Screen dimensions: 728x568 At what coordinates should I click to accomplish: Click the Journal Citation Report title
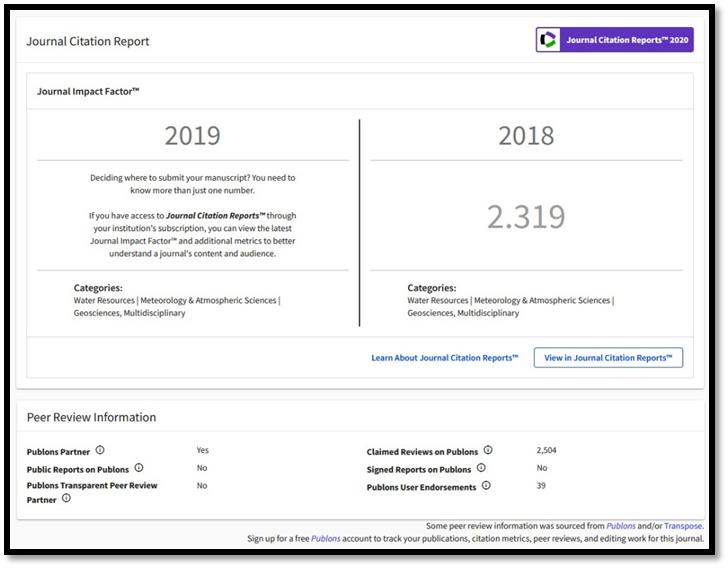(x=88, y=41)
